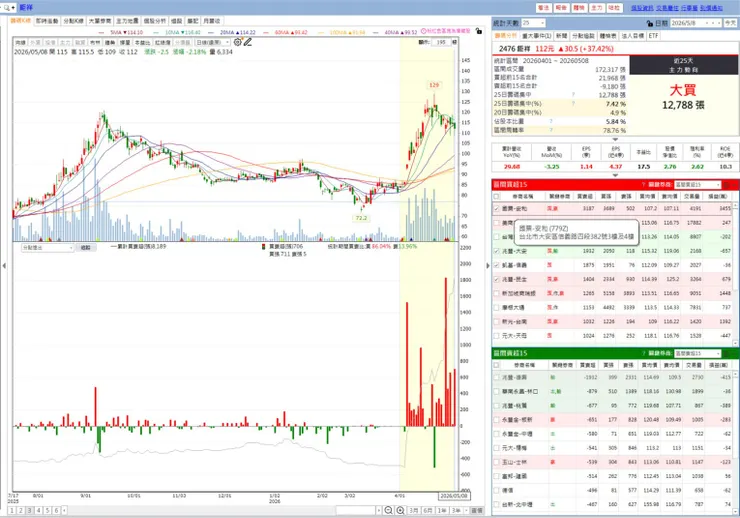The width and height of the screenshot is (740, 518).
Task: Collapse the left panel arrow
Action: pyautogui.click(x=4, y=266)
